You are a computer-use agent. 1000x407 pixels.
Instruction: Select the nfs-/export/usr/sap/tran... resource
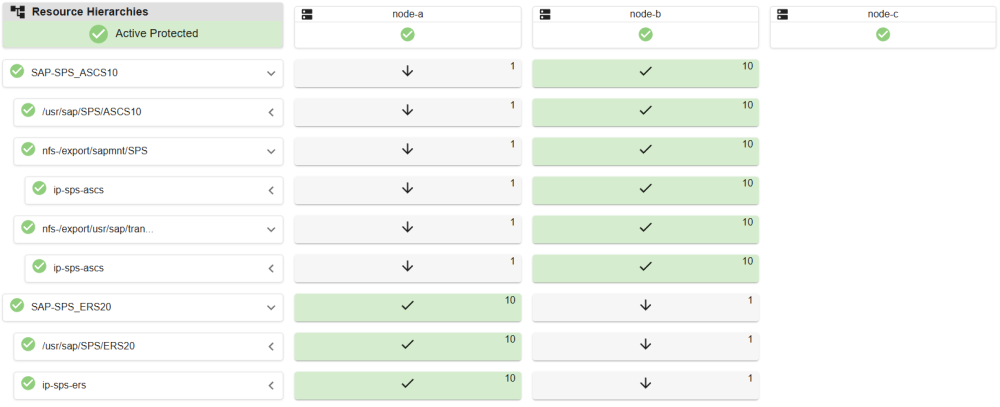click(98, 229)
